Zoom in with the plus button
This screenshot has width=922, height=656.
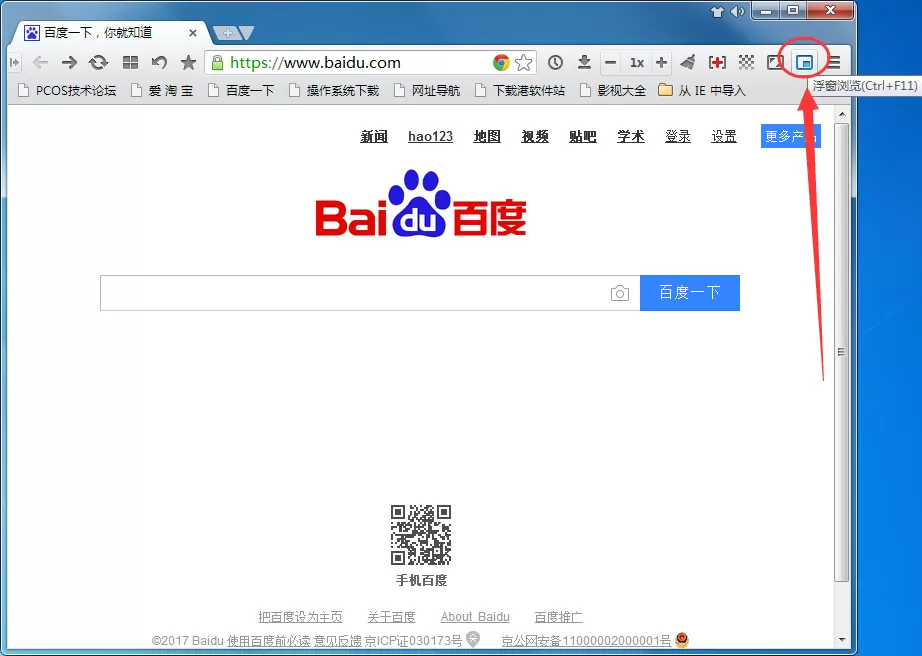point(662,62)
